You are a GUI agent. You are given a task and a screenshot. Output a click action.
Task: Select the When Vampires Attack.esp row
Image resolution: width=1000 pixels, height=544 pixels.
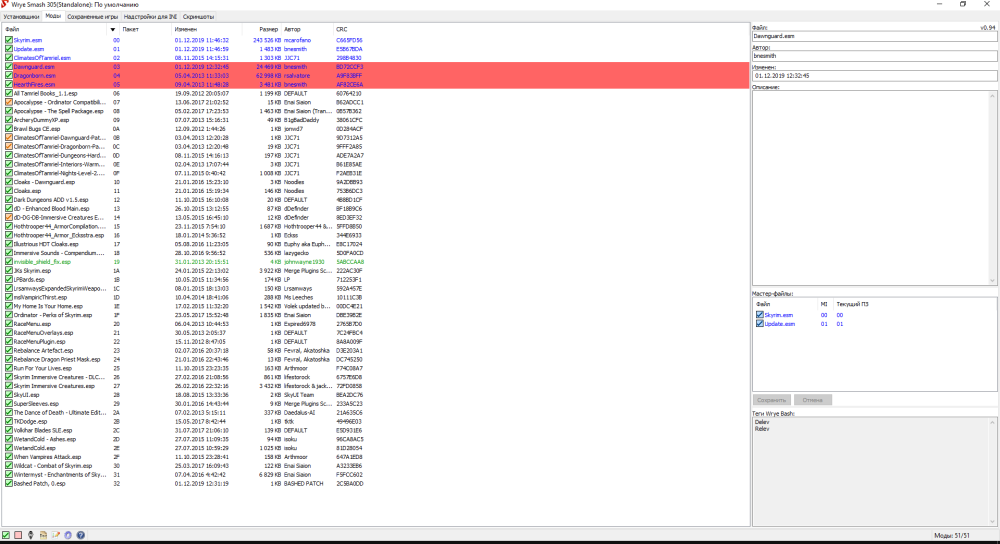(x=375, y=457)
